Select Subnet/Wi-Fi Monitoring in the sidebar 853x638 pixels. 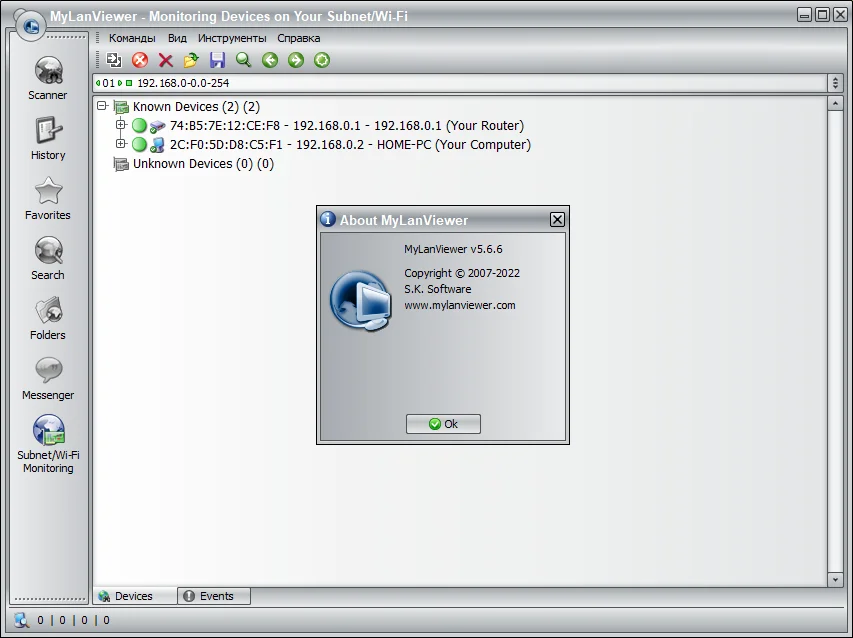[x=48, y=444]
